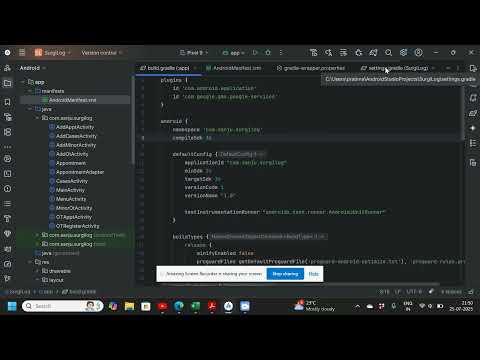This screenshot has height=360, width=480.
Task: Expand the layout folder
Action: 37,280
